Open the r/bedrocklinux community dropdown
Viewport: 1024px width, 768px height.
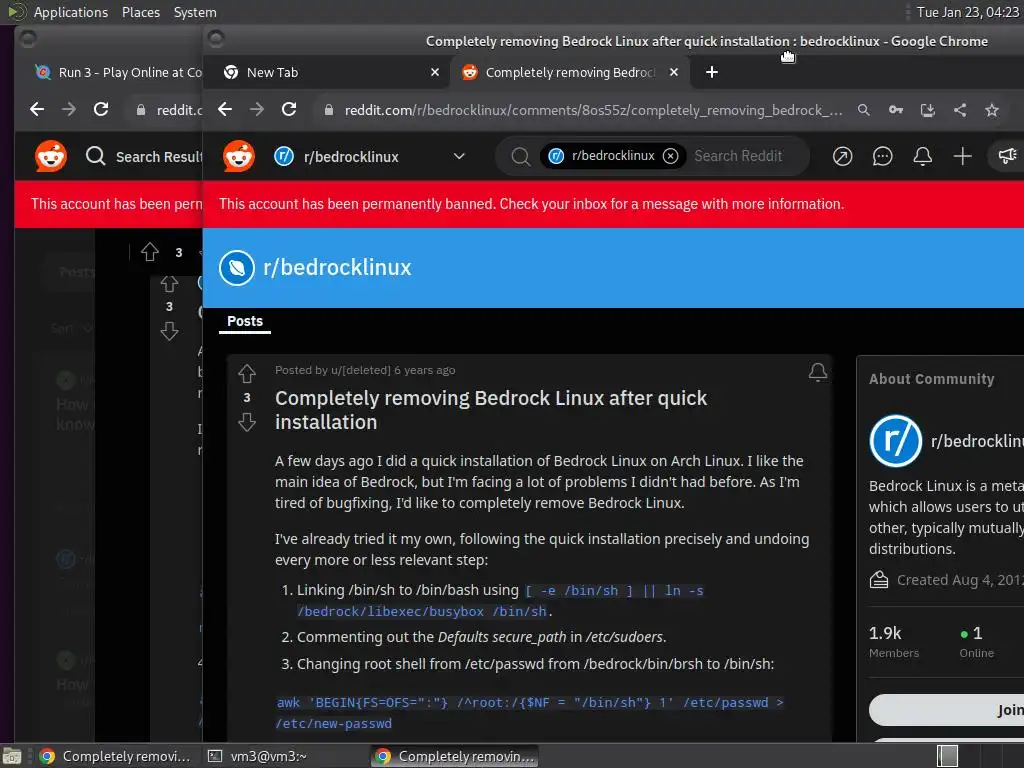click(x=459, y=156)
